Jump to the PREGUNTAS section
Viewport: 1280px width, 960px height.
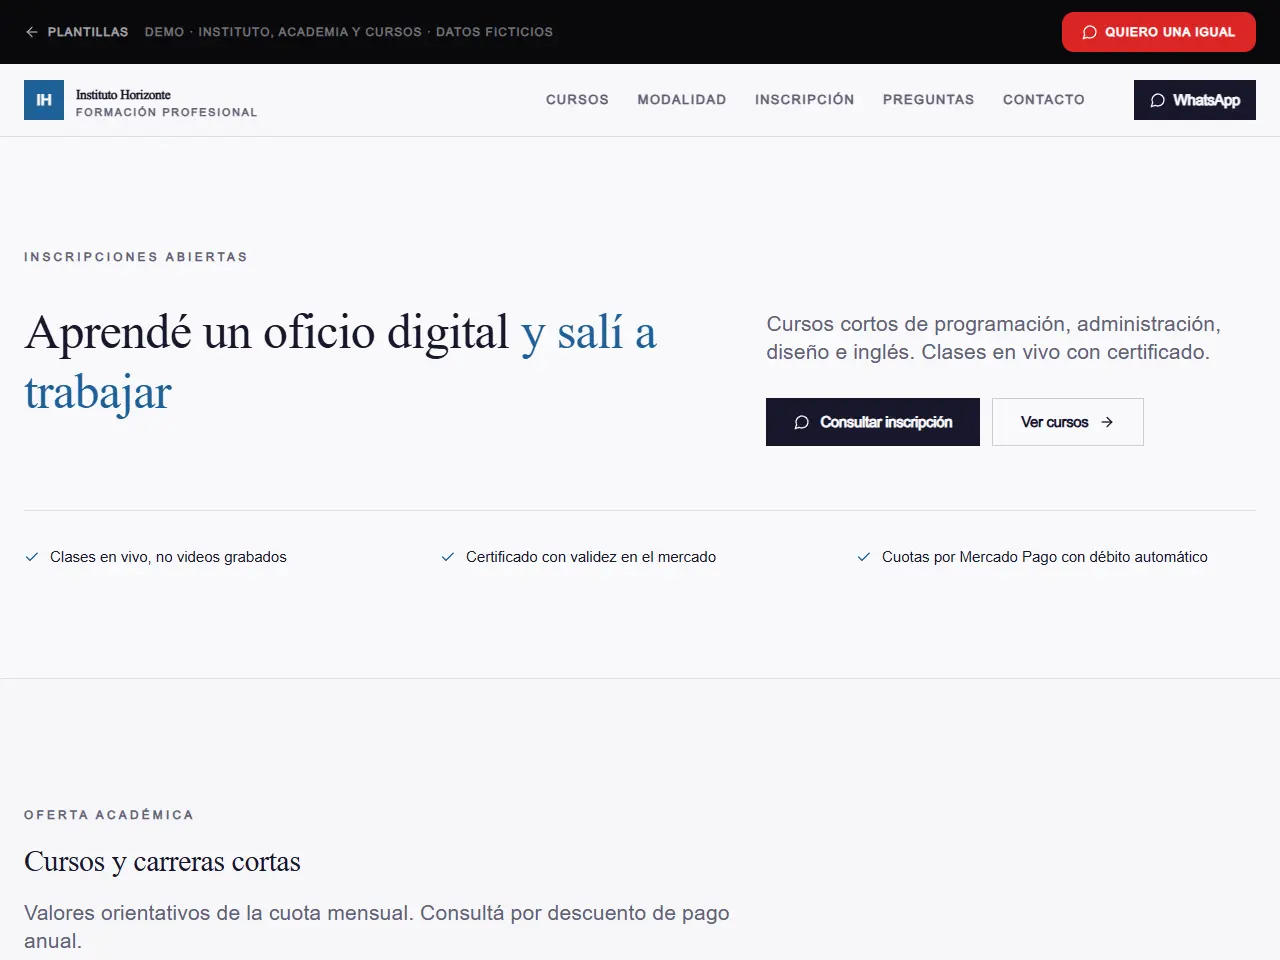pyautogui.click(x=928, y=100)
